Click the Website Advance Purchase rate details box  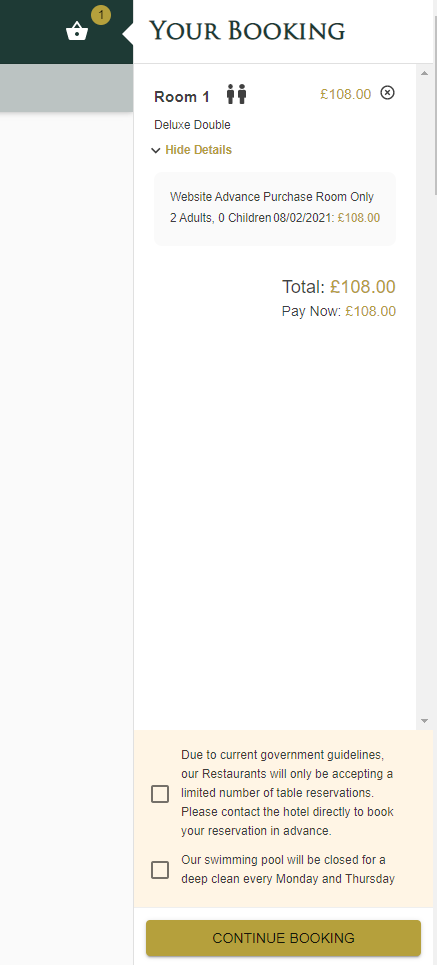pyautogui.click(x=275, y=209)
